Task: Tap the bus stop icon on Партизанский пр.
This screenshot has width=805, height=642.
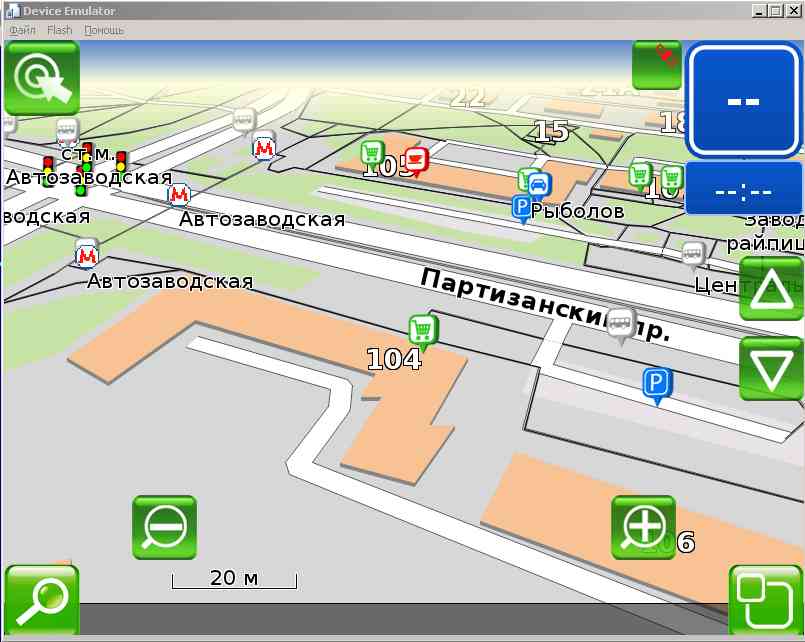Action: pos(622,323)
